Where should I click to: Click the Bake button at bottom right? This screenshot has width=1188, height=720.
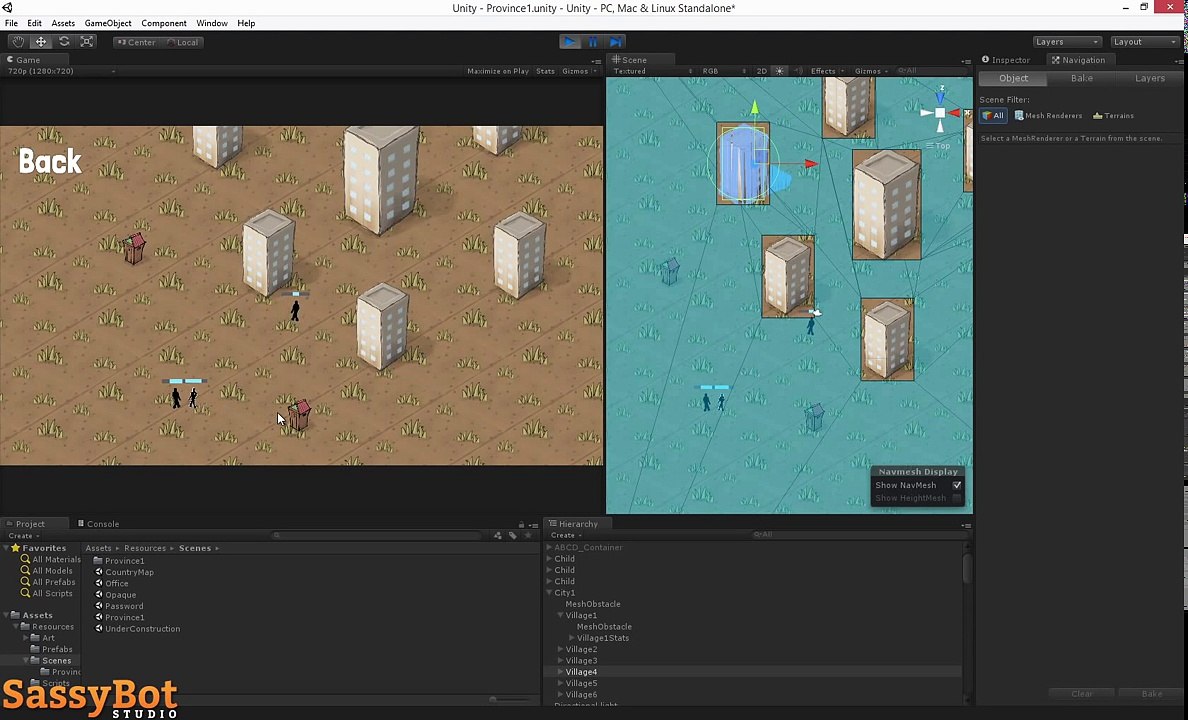tap(1152, 693)
